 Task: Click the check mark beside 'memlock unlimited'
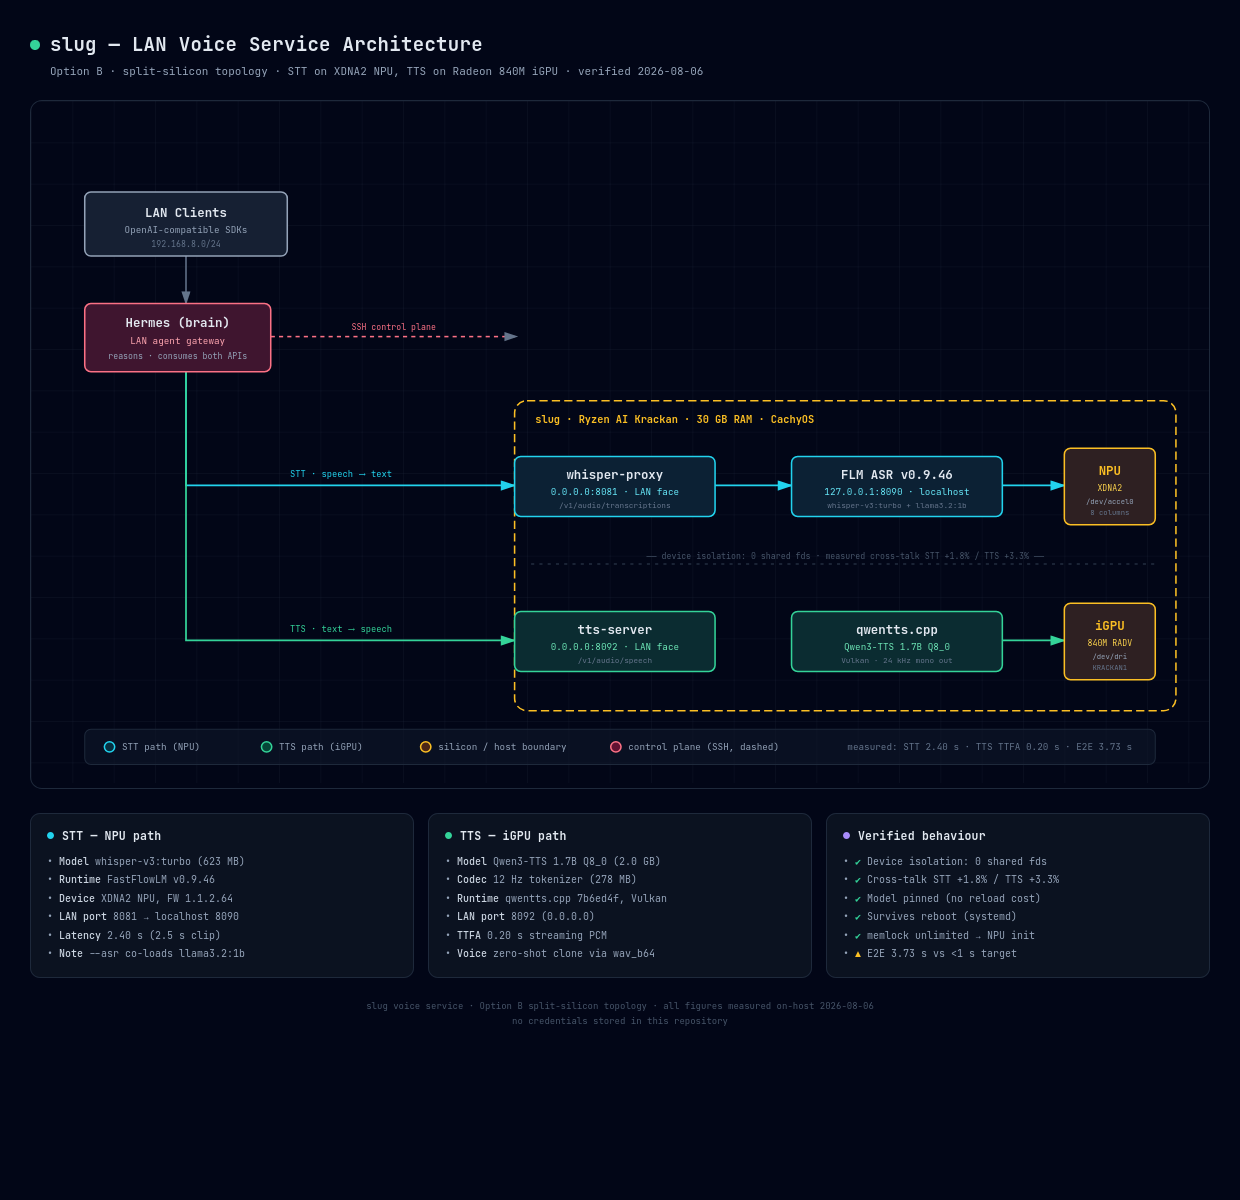858,936
